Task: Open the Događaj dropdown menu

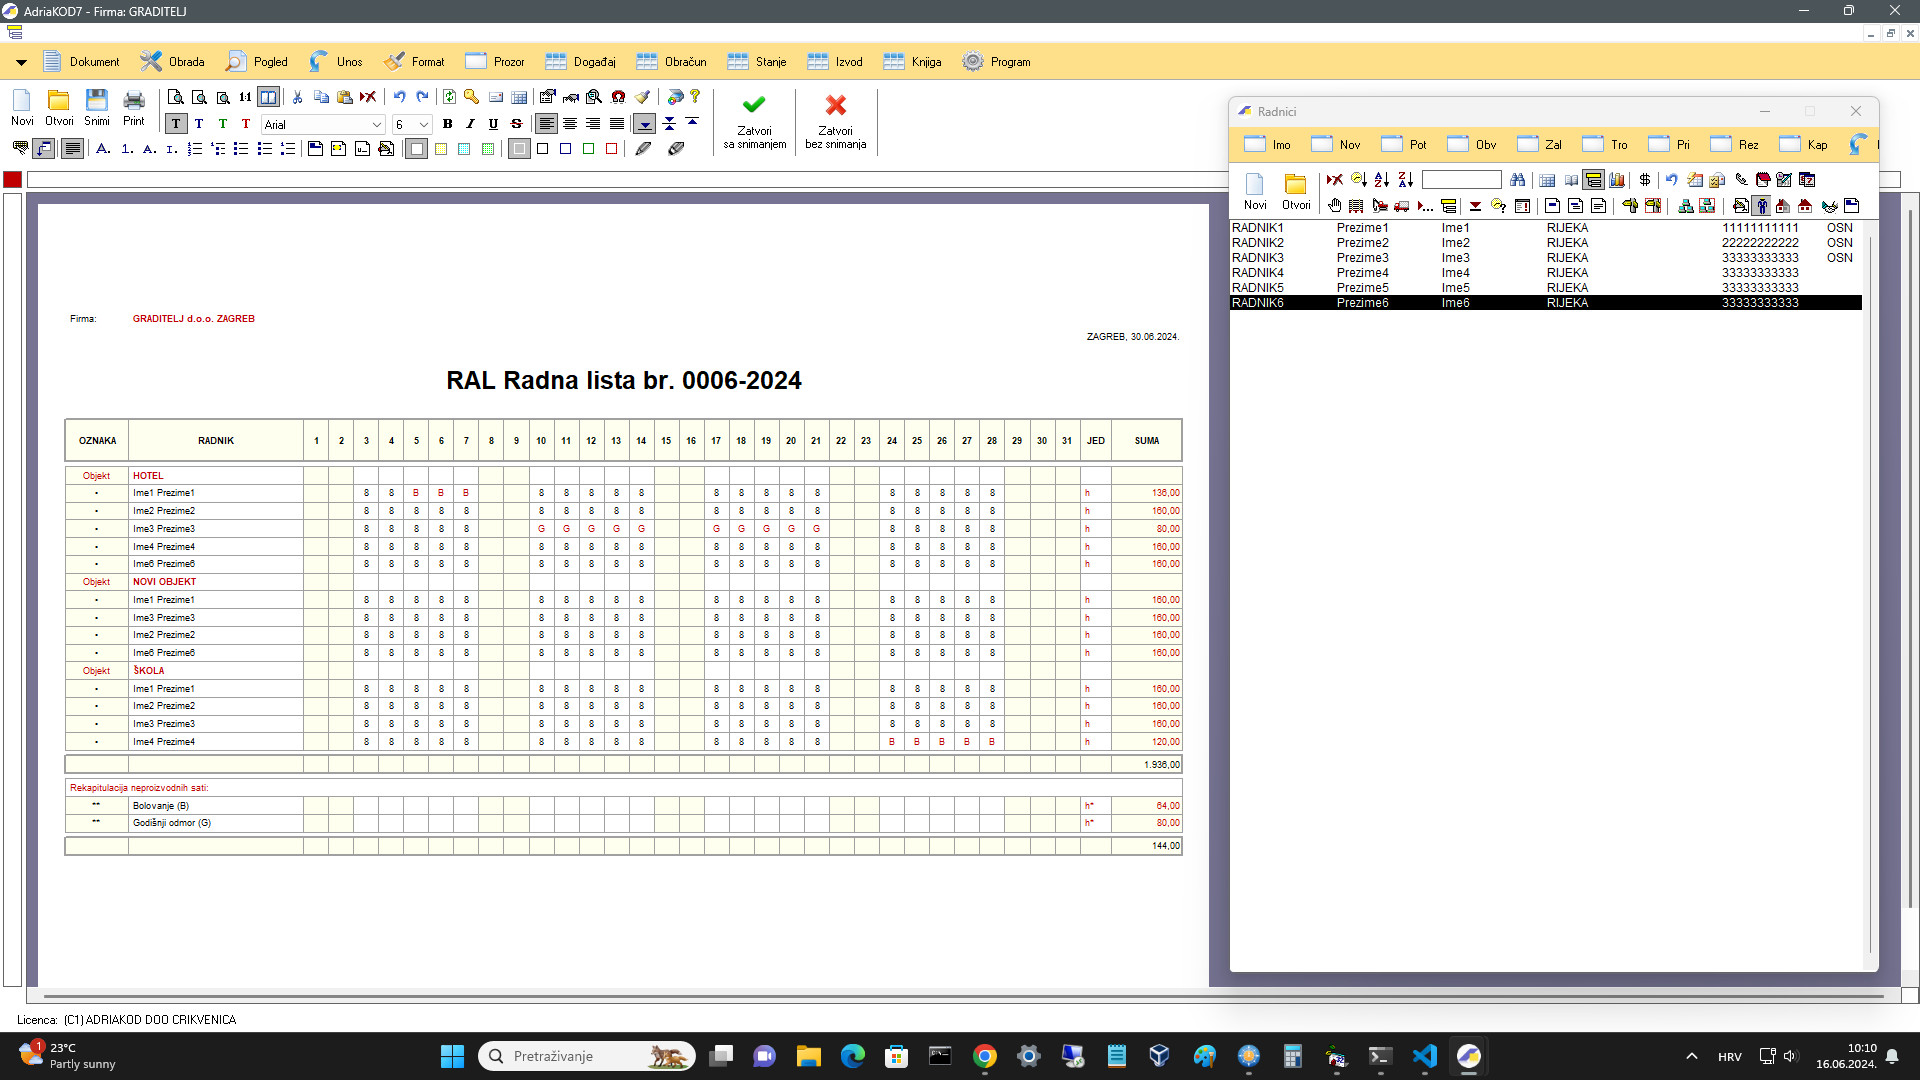Action: pos(580,62)
